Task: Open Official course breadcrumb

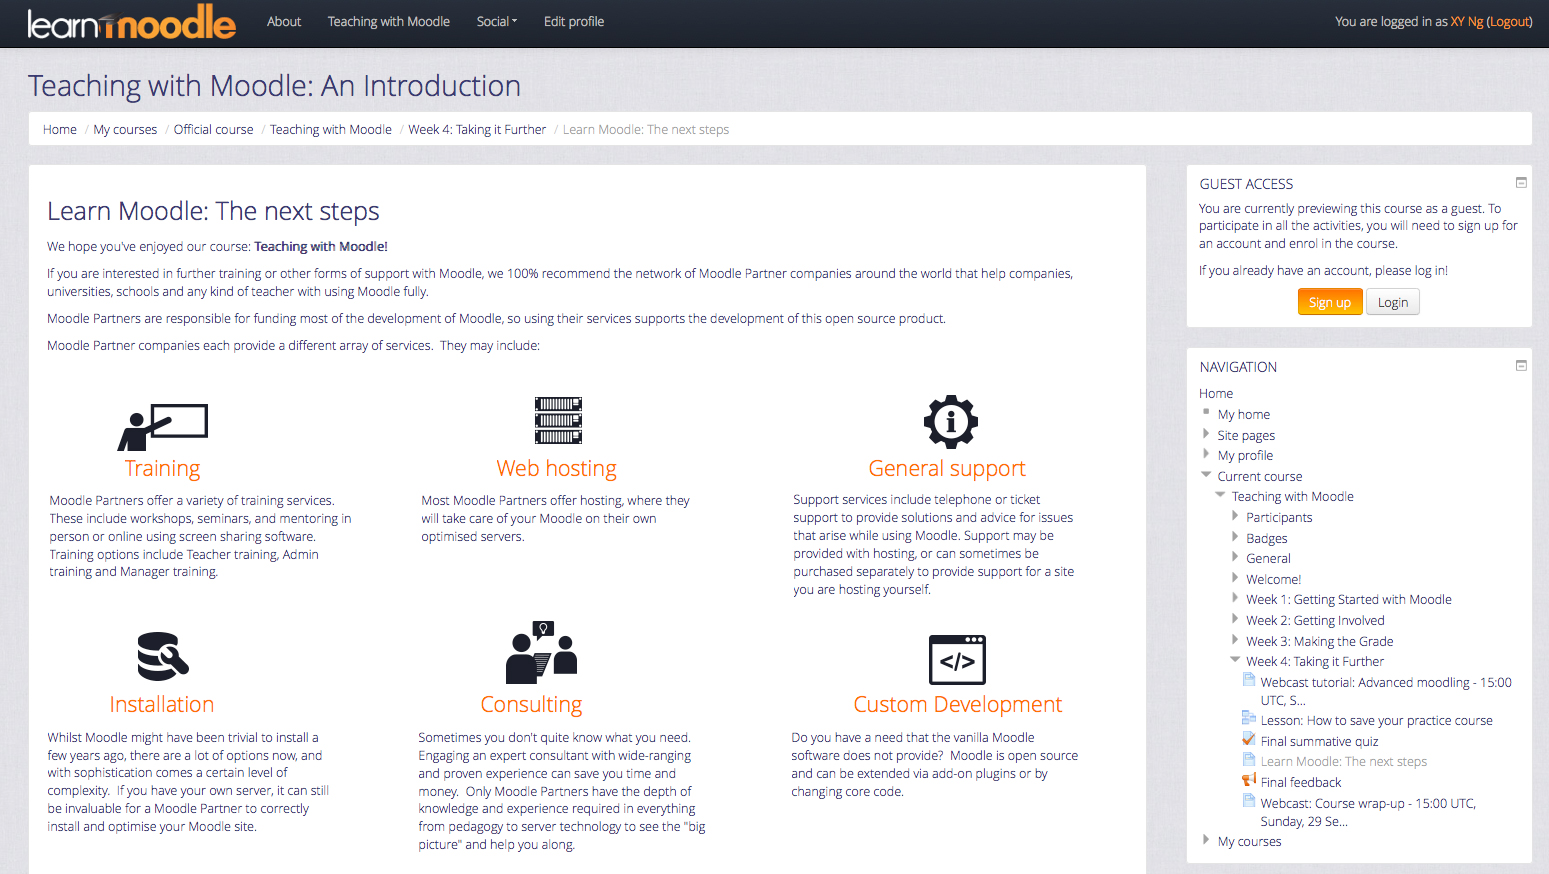Action: pos(214,129)
